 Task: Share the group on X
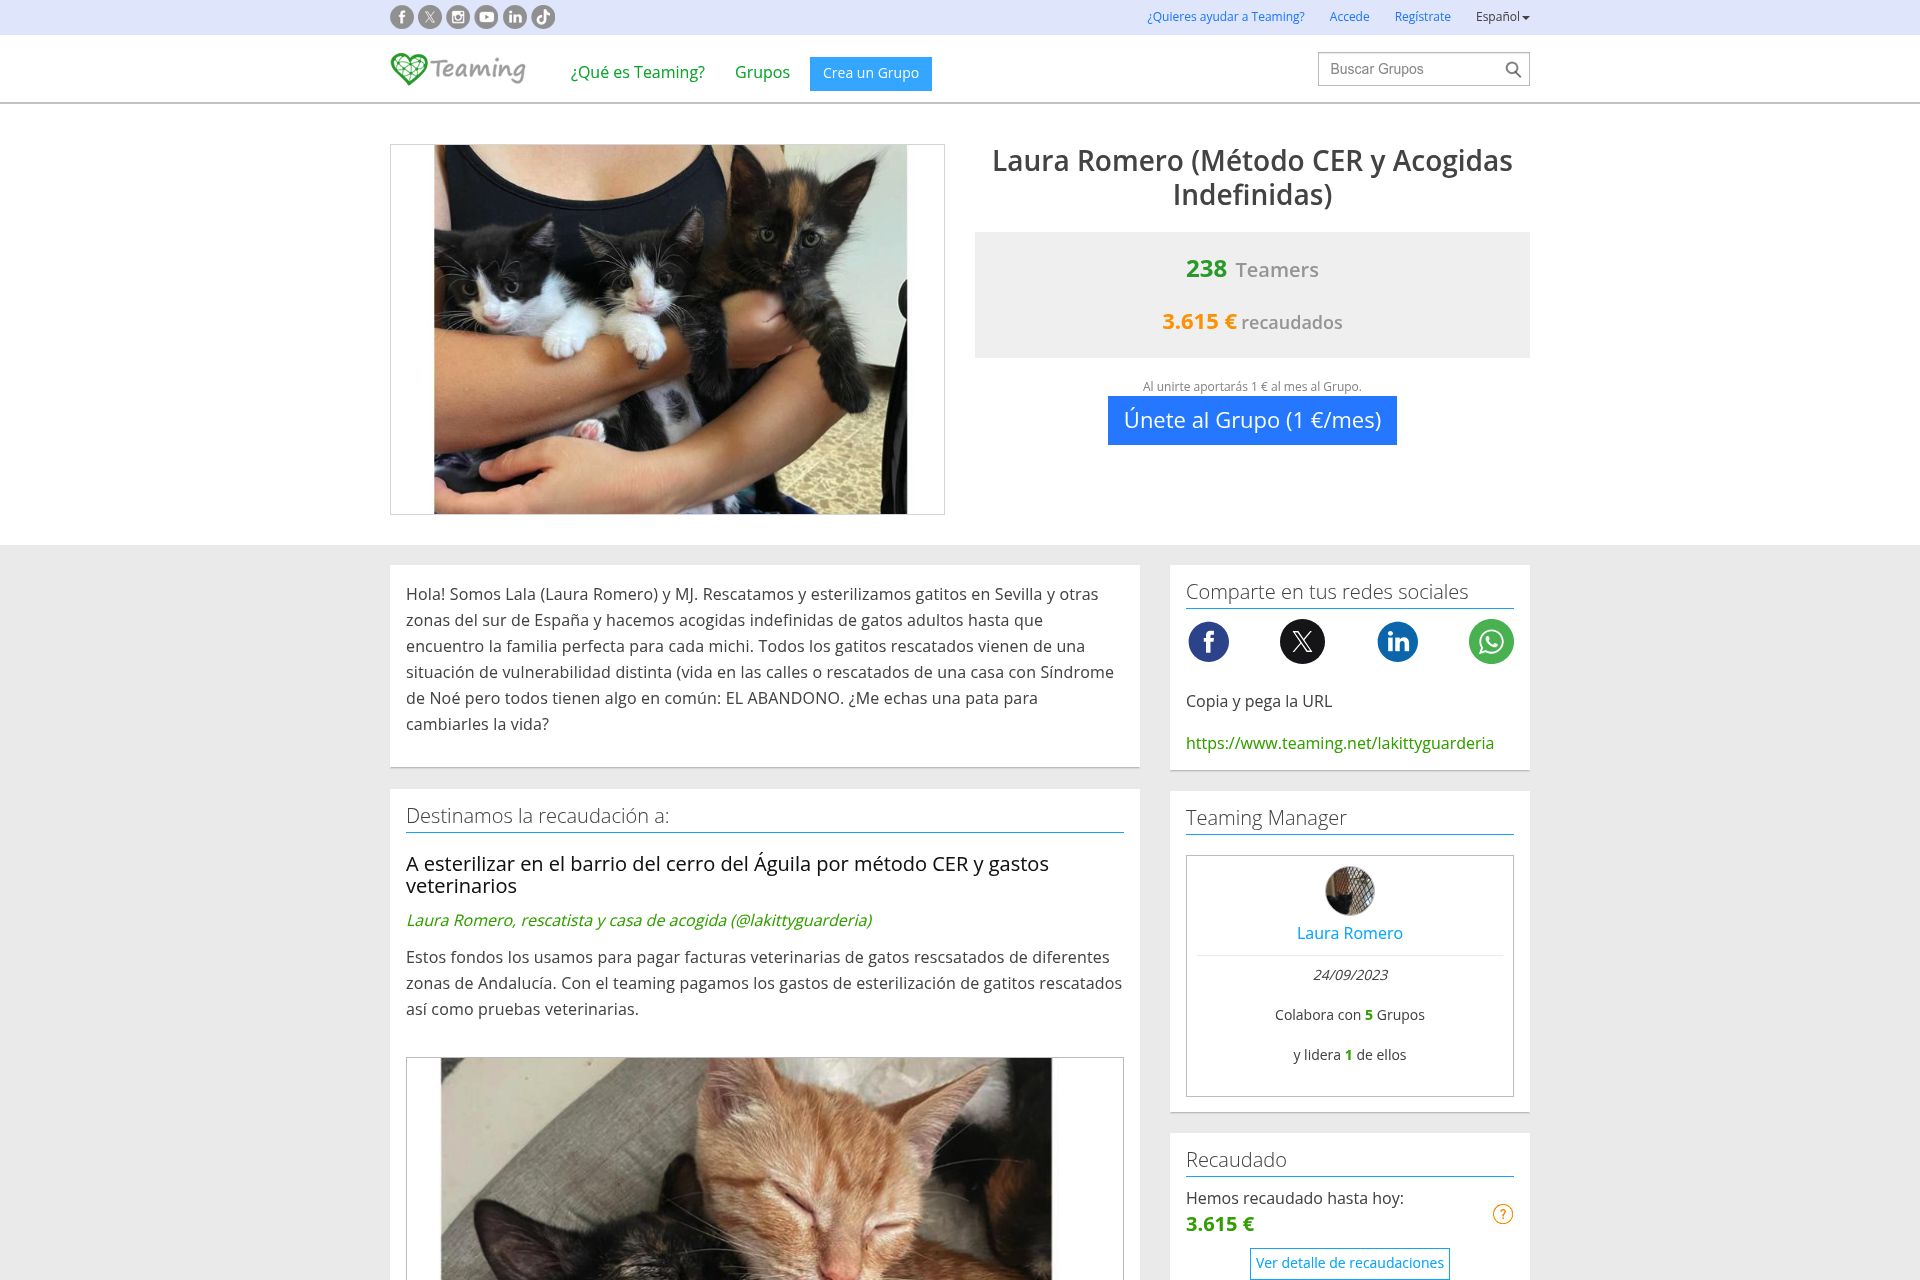(1302, 642)
